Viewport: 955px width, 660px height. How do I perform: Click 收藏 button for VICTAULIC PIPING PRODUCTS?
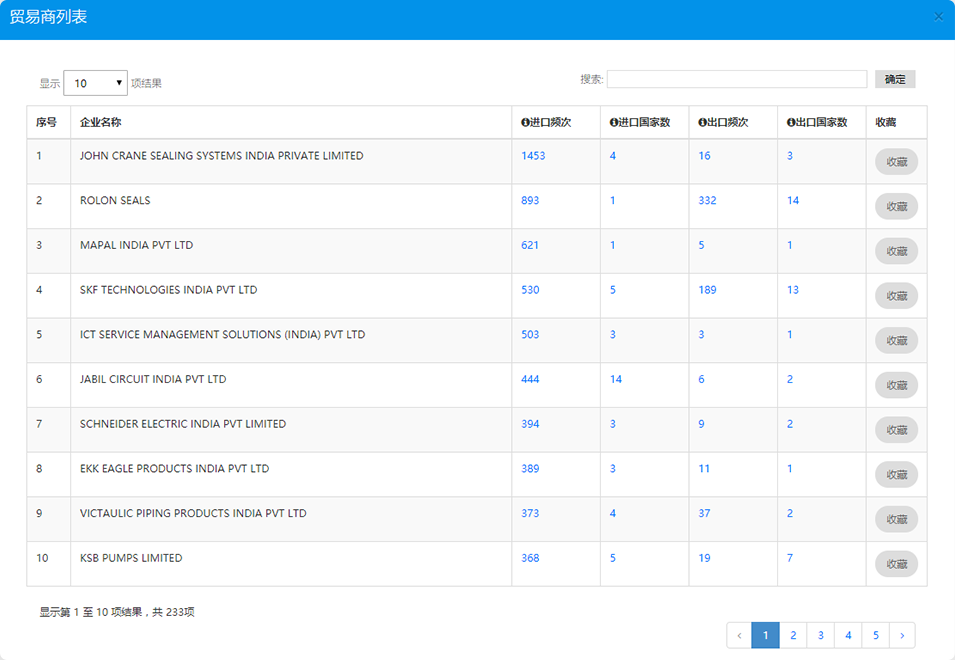point(897,519)
